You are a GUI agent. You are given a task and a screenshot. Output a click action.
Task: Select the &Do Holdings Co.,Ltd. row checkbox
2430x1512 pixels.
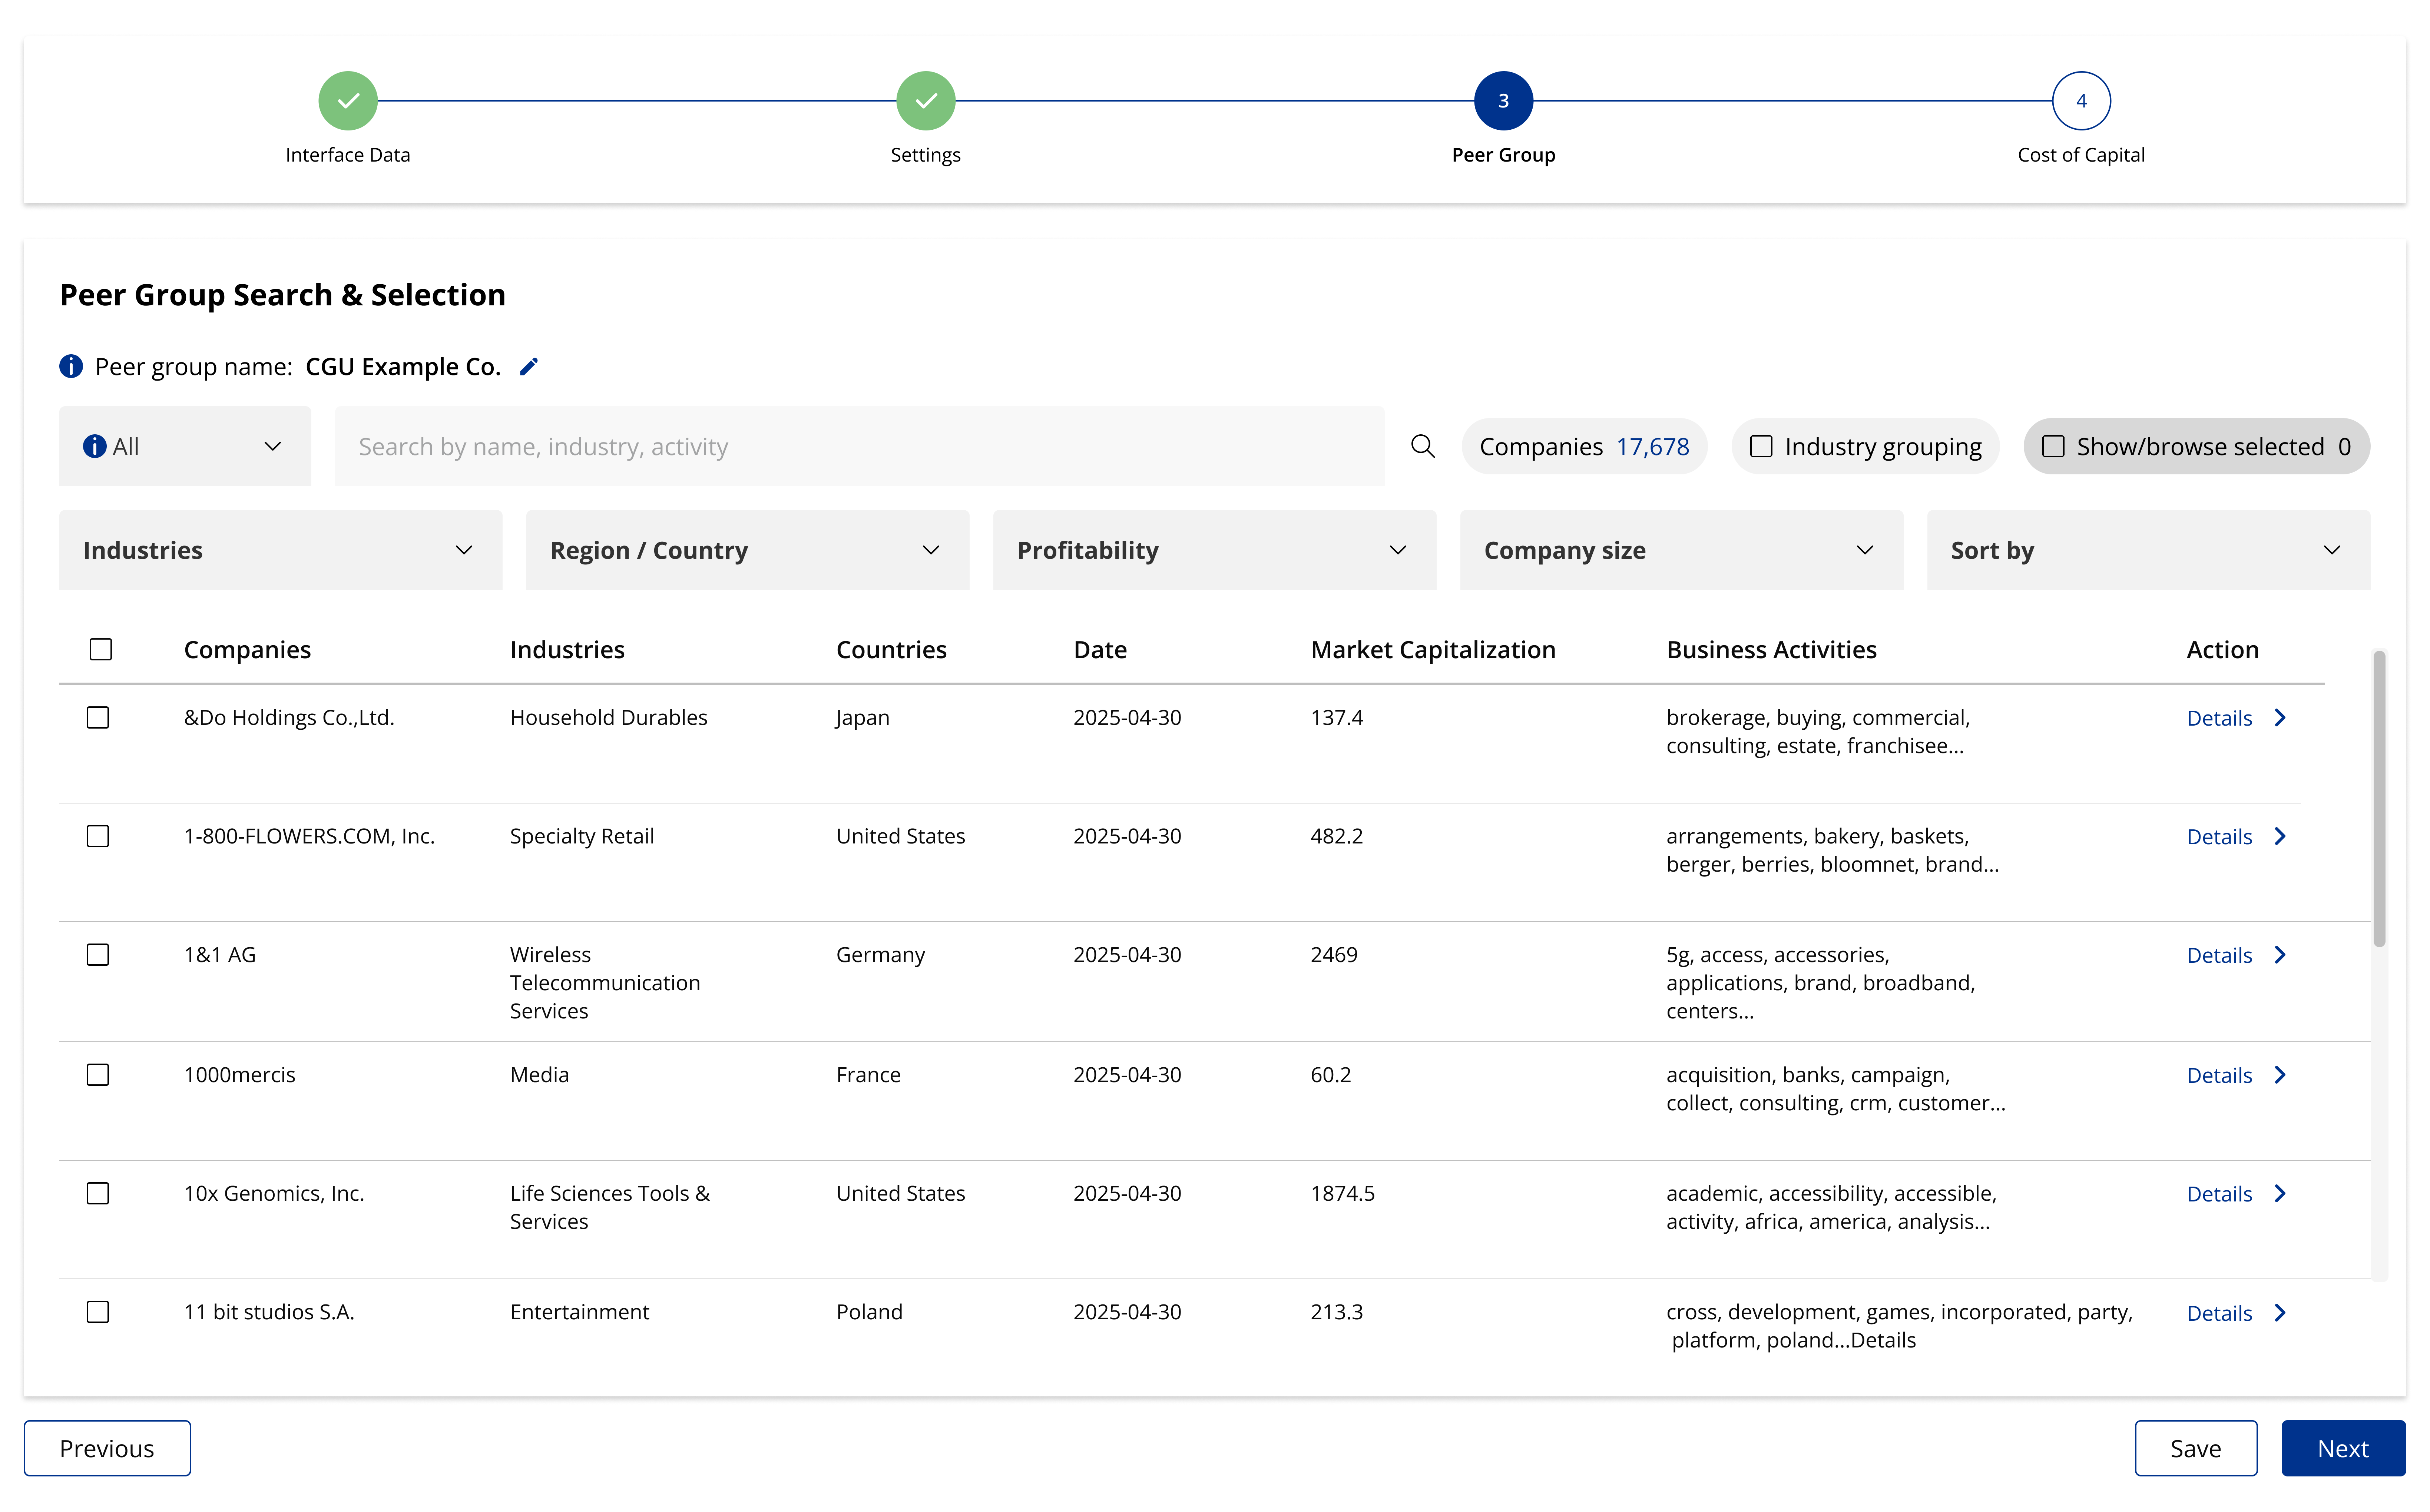[x=98, y=718]
